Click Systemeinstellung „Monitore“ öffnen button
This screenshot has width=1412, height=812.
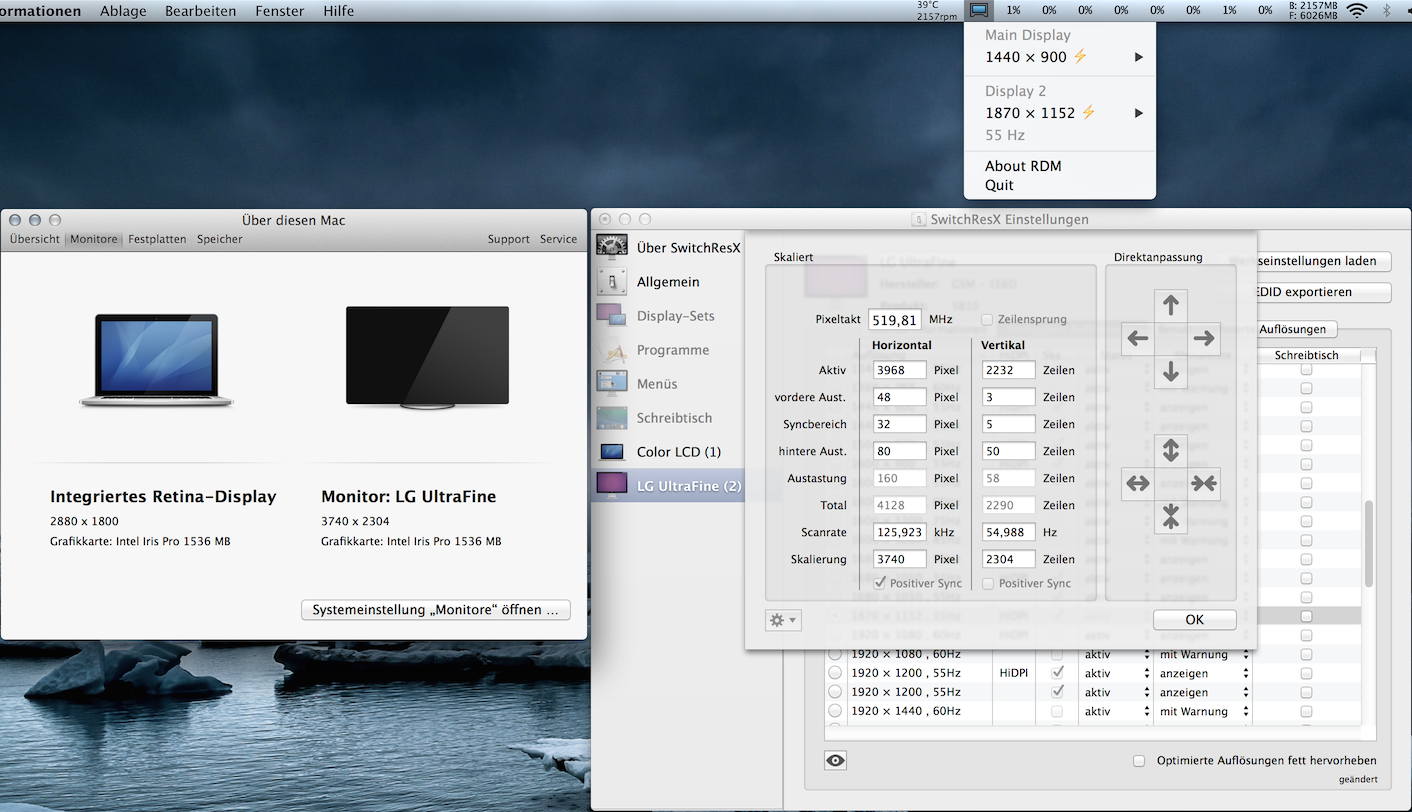click(436, 610)
